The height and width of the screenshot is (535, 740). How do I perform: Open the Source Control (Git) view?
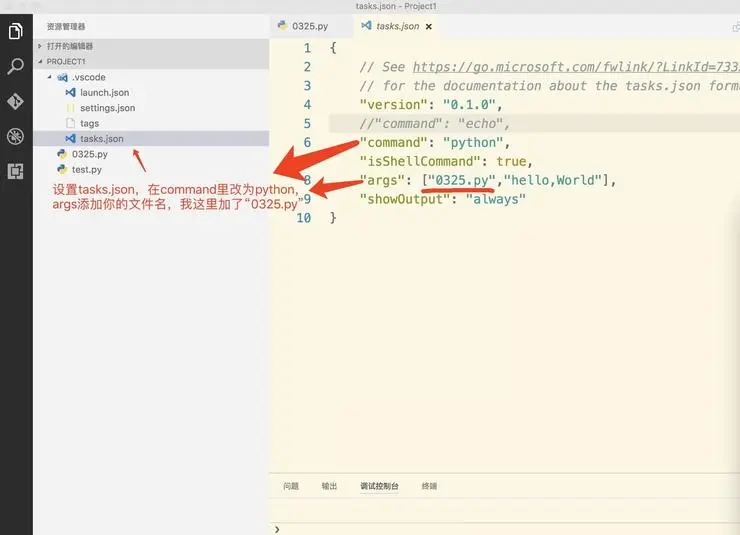[x=16, y=101]
